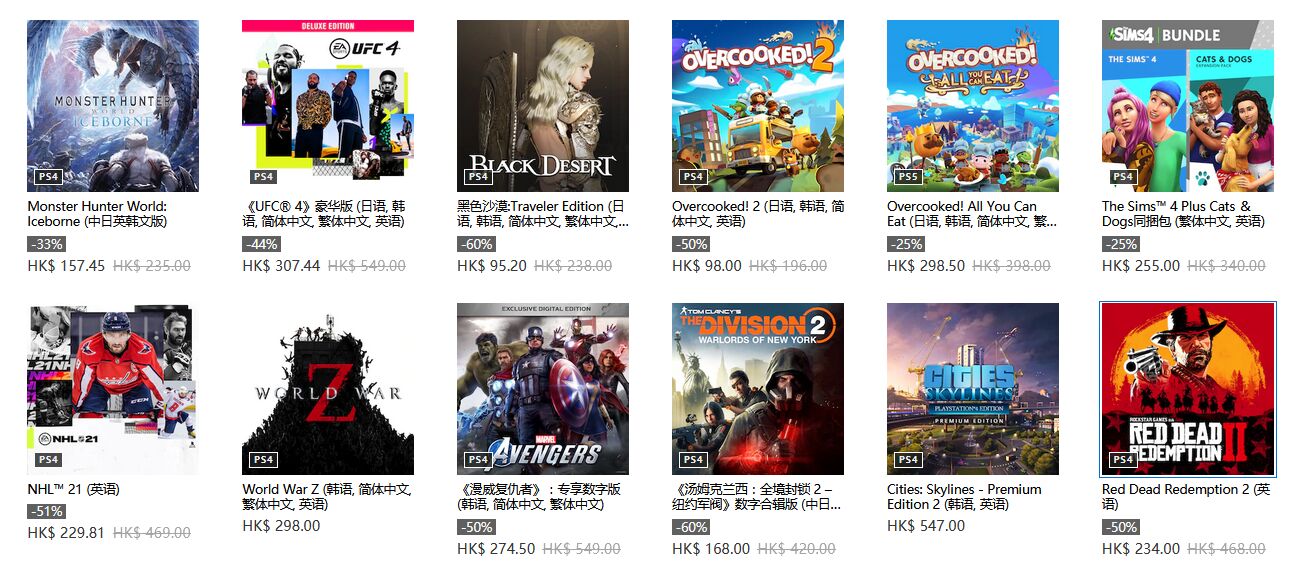Select the Red Dead Redemption II cover
The image size is (1293, 577).
tap(1188, 389)
